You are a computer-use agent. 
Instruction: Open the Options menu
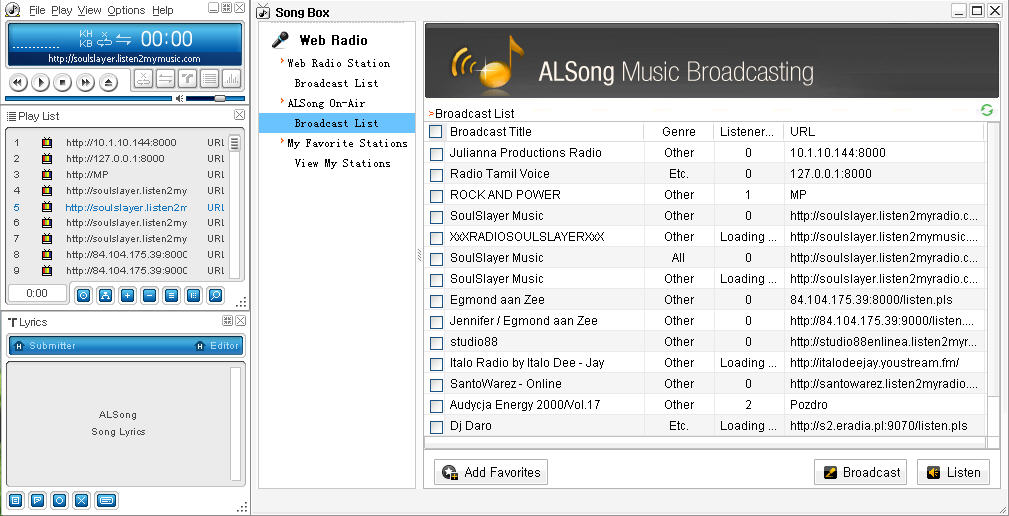point(126,10)
